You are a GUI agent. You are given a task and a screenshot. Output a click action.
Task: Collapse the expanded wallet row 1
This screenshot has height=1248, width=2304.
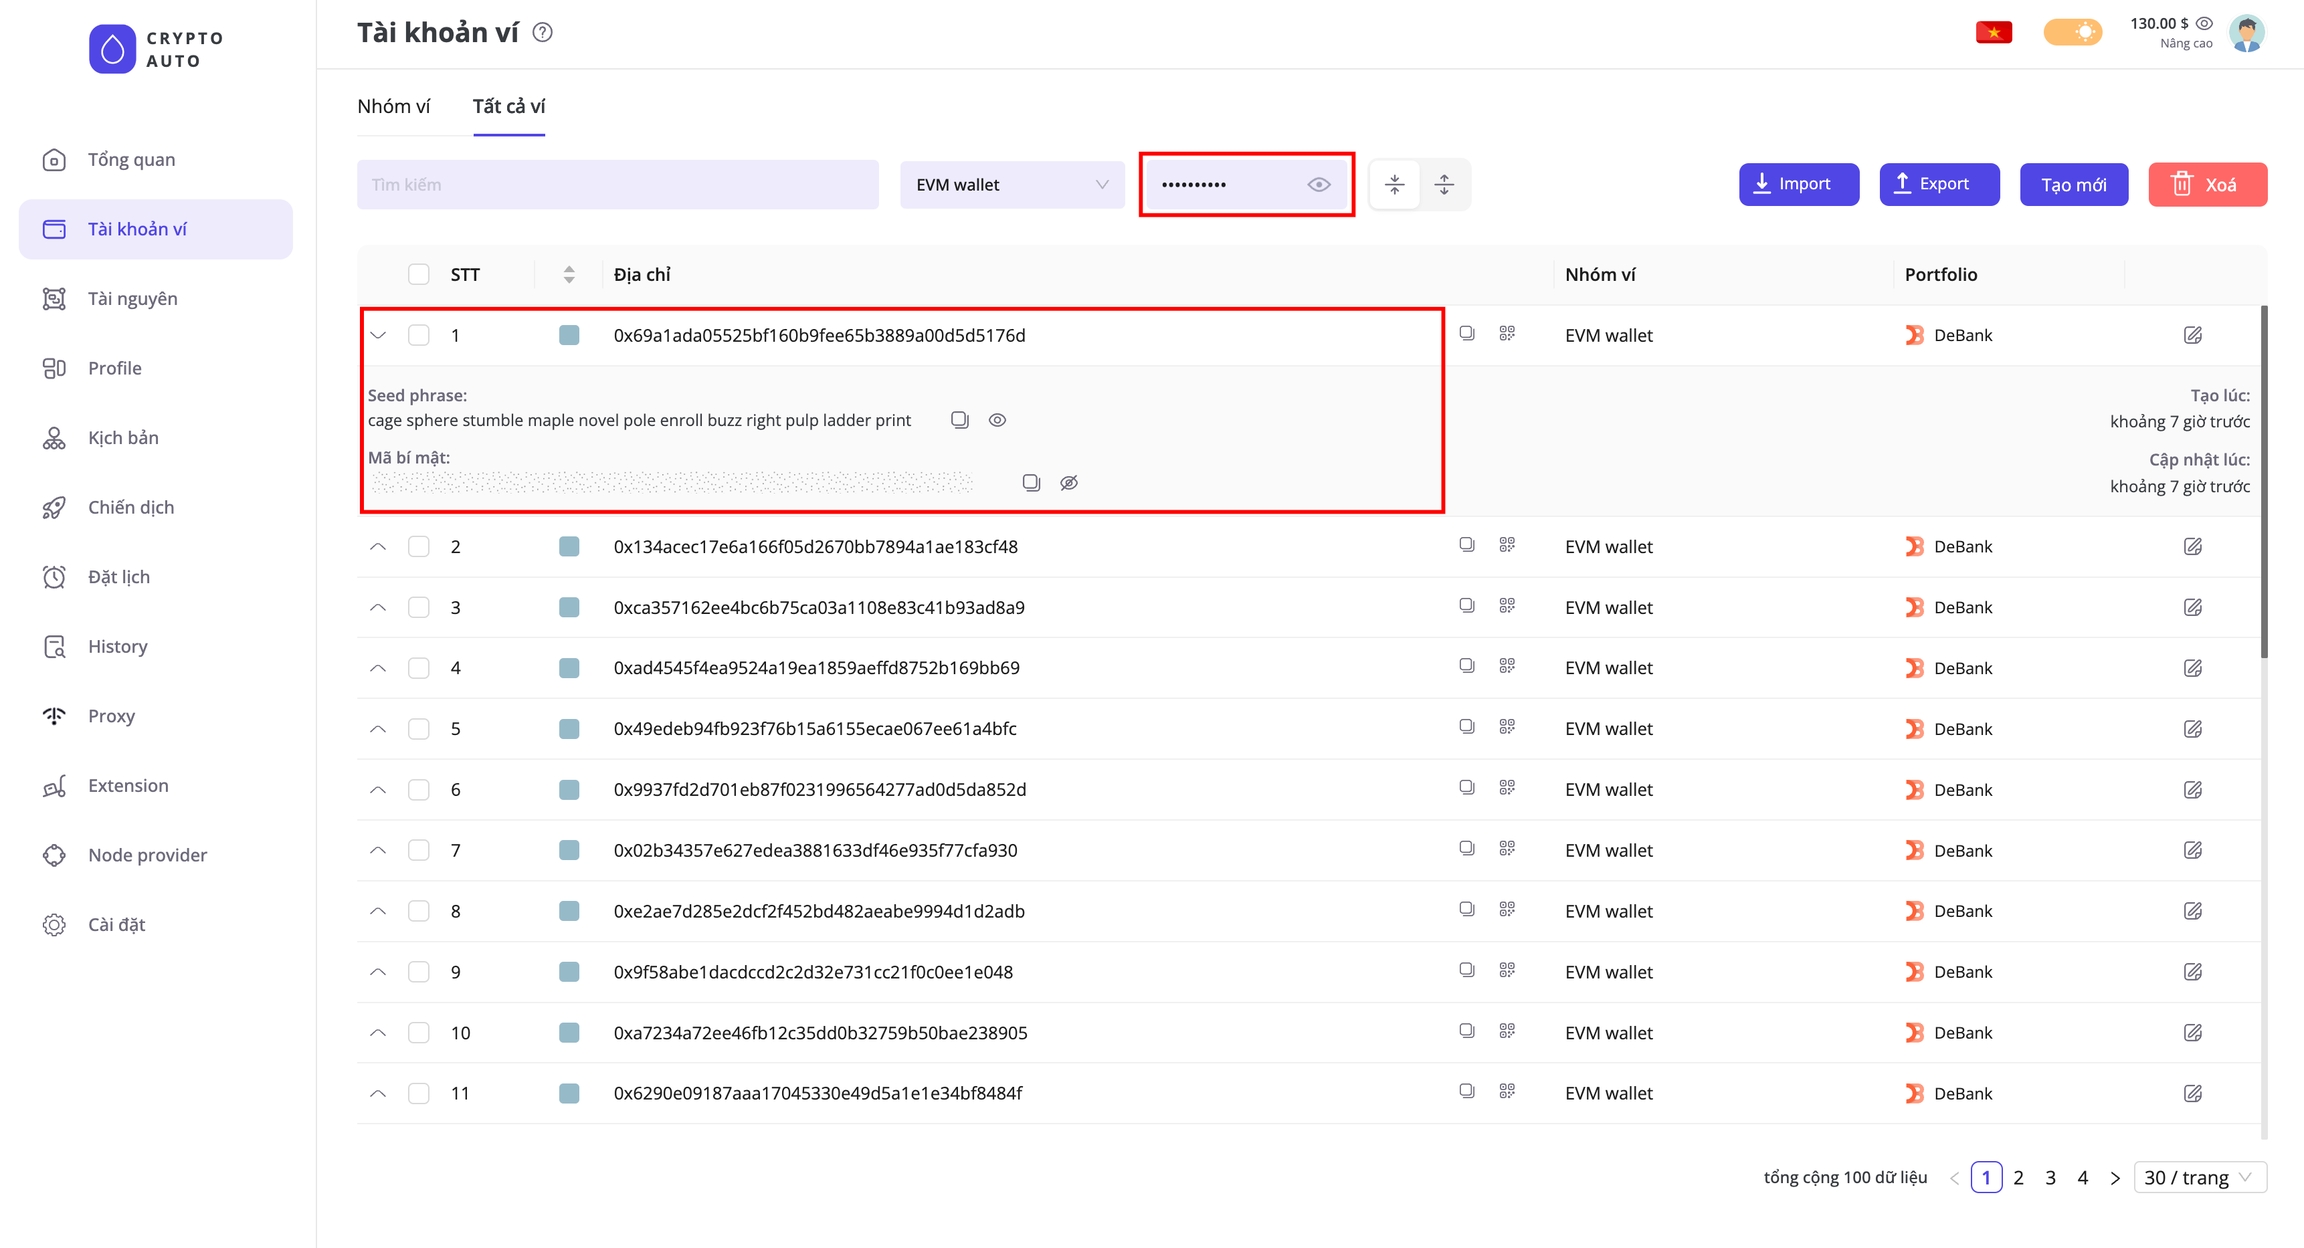378,335
